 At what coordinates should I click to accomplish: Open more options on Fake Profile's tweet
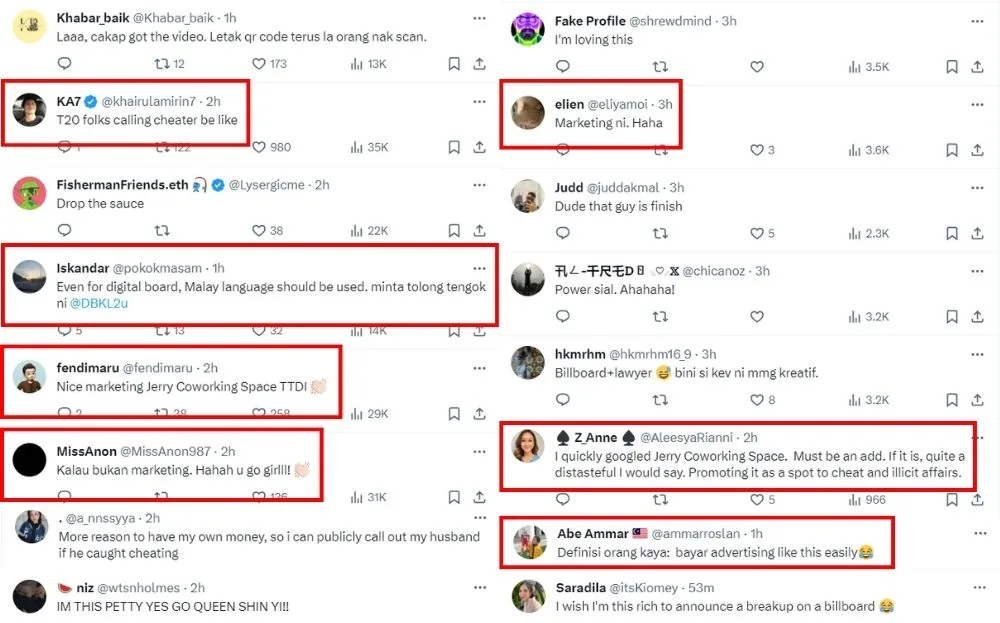click(978, 20)
